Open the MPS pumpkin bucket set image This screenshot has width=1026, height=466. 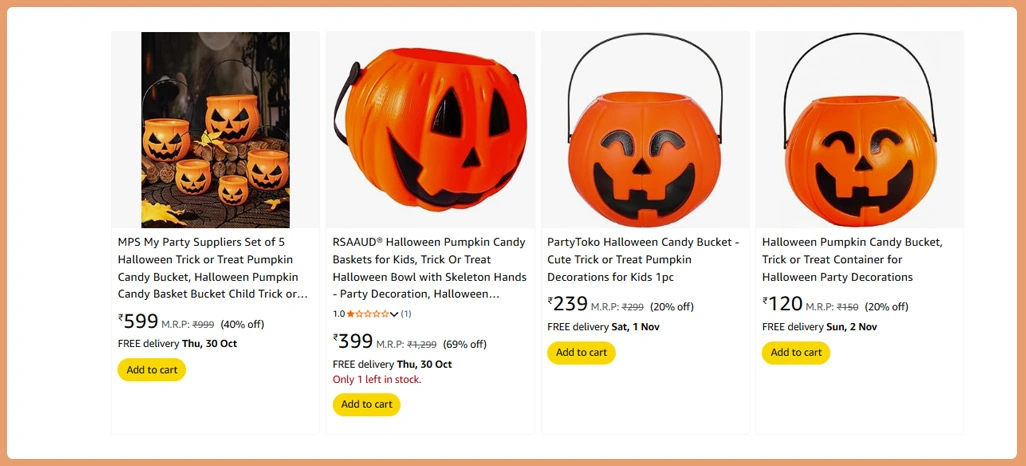215,130
